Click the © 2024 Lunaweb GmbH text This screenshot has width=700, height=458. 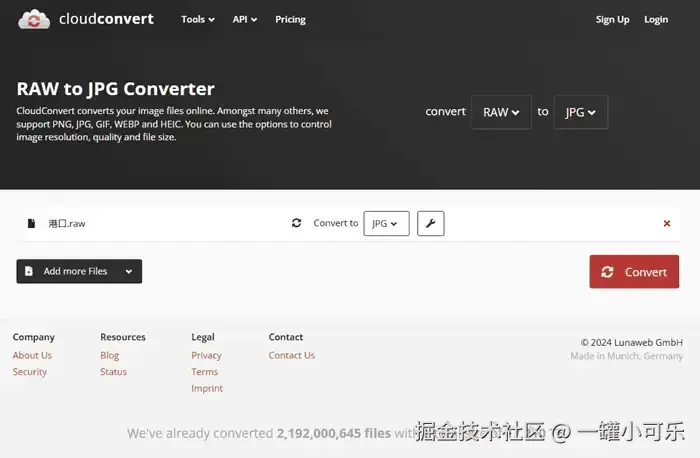click(632, 342)
